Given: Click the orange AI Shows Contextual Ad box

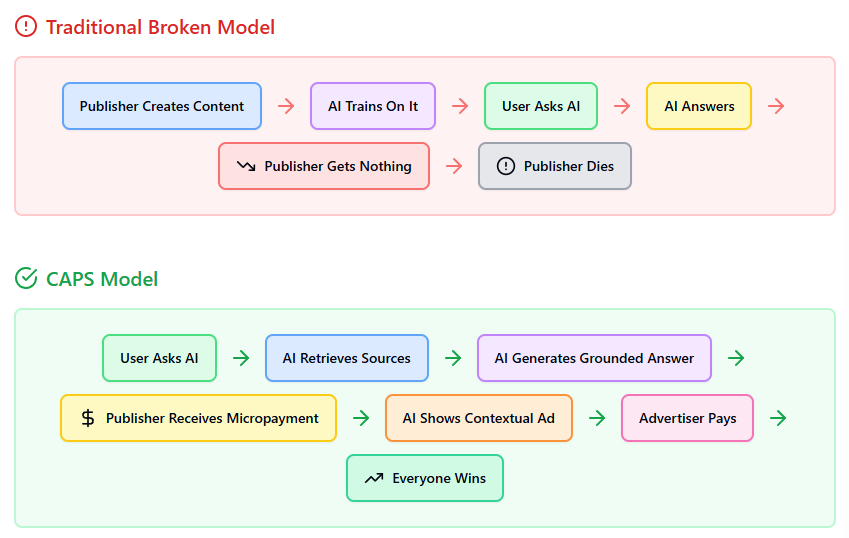Looking at the screenshot, I should [x=478, y=418].
